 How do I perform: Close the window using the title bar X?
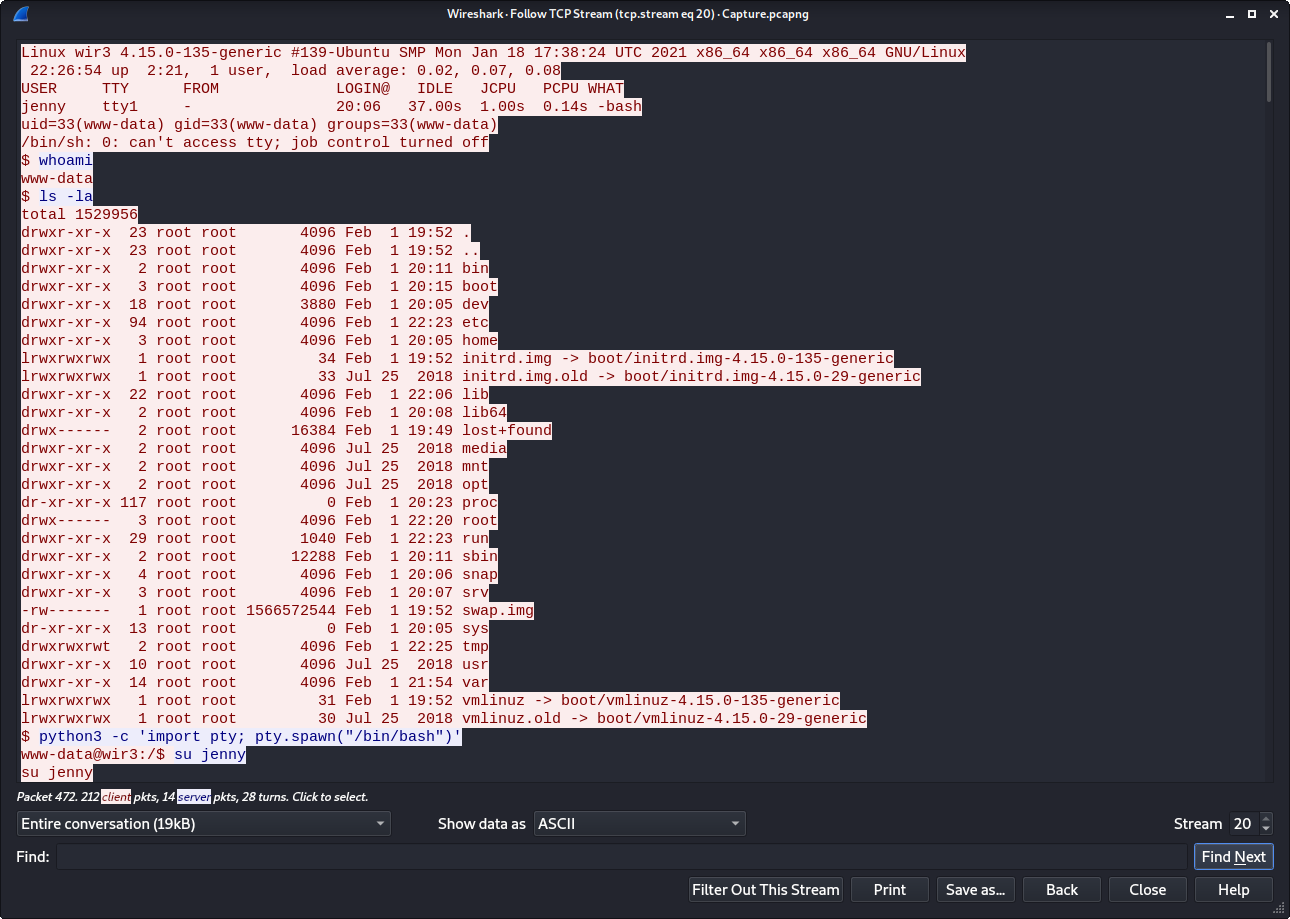tap(1272, 14)
